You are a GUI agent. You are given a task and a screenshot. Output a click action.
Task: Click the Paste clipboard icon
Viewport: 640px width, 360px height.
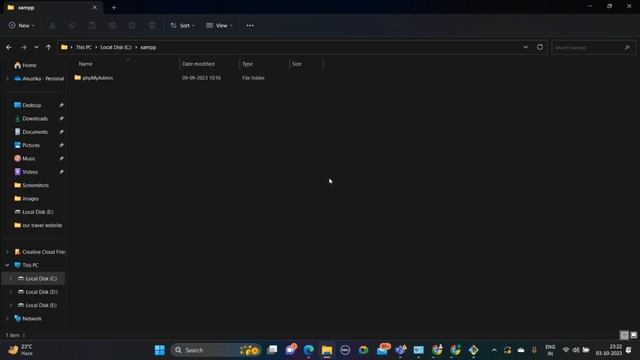(92, 25)
